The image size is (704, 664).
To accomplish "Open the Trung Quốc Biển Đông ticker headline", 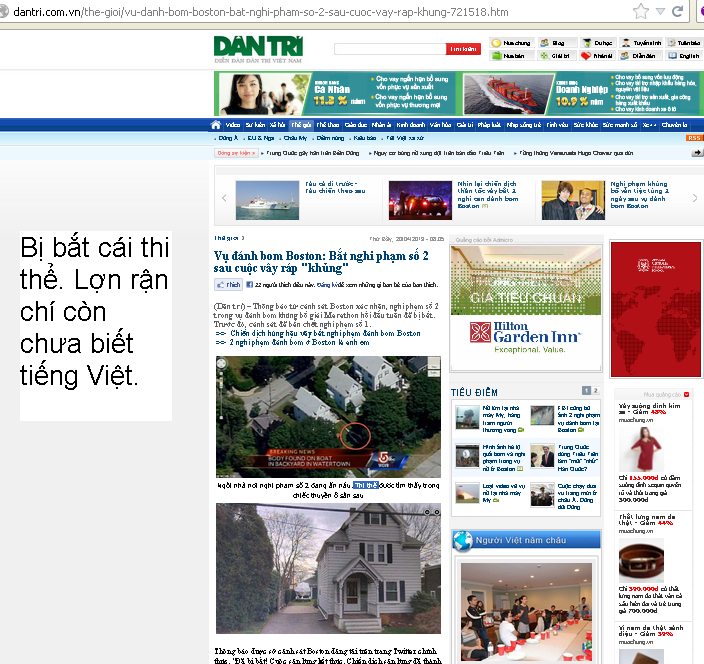I will (x=312, y=153).
